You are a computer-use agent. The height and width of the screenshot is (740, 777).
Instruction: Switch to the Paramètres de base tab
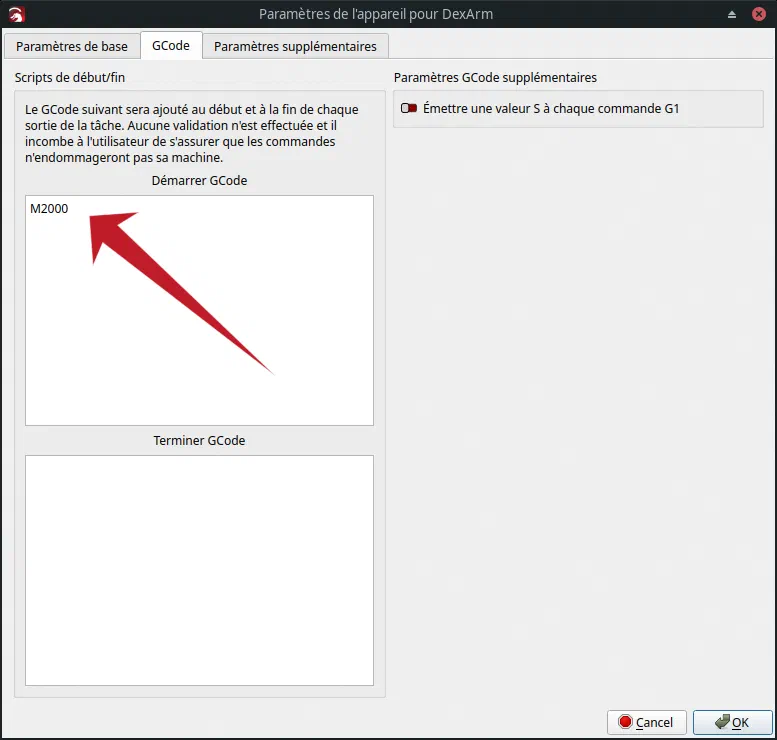point(72,46)
